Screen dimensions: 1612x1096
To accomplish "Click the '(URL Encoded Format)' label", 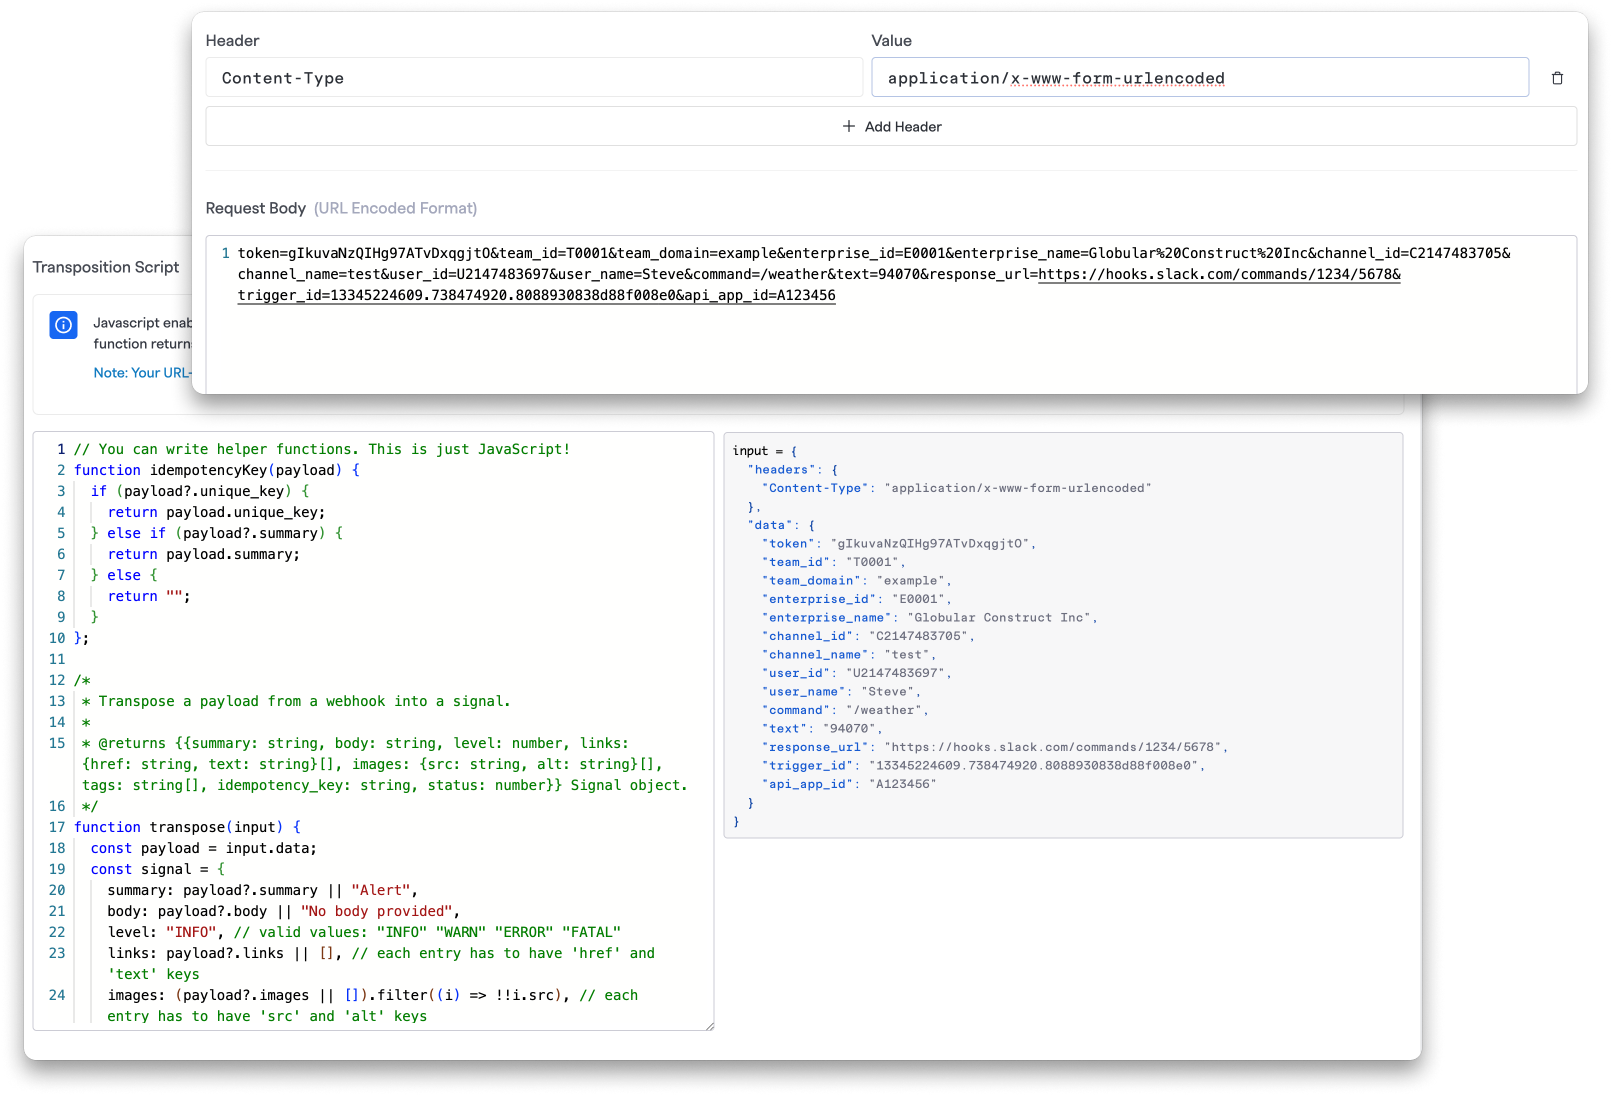I will pos(396,208).
